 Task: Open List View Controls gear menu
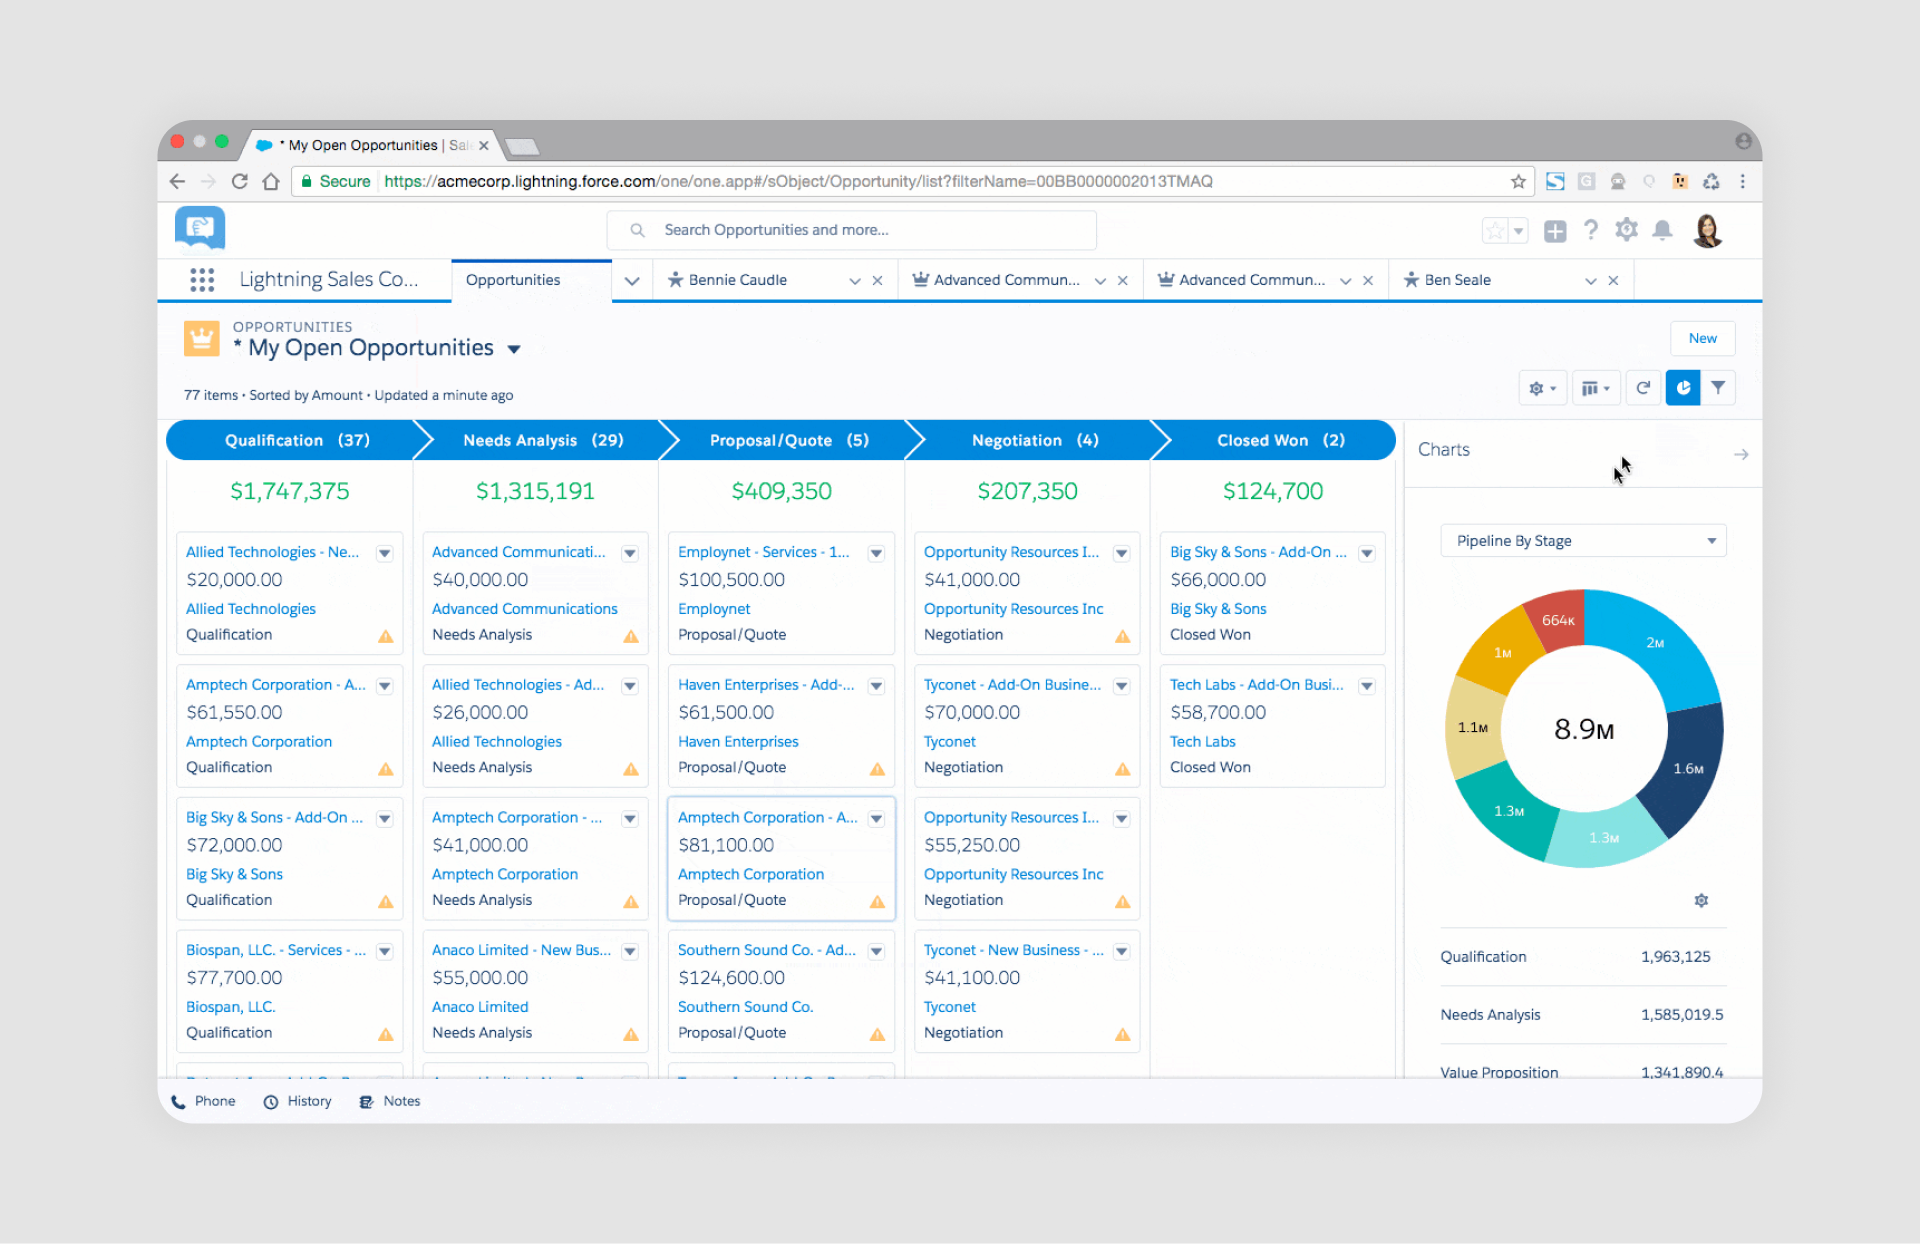[x=1542, y=388]
